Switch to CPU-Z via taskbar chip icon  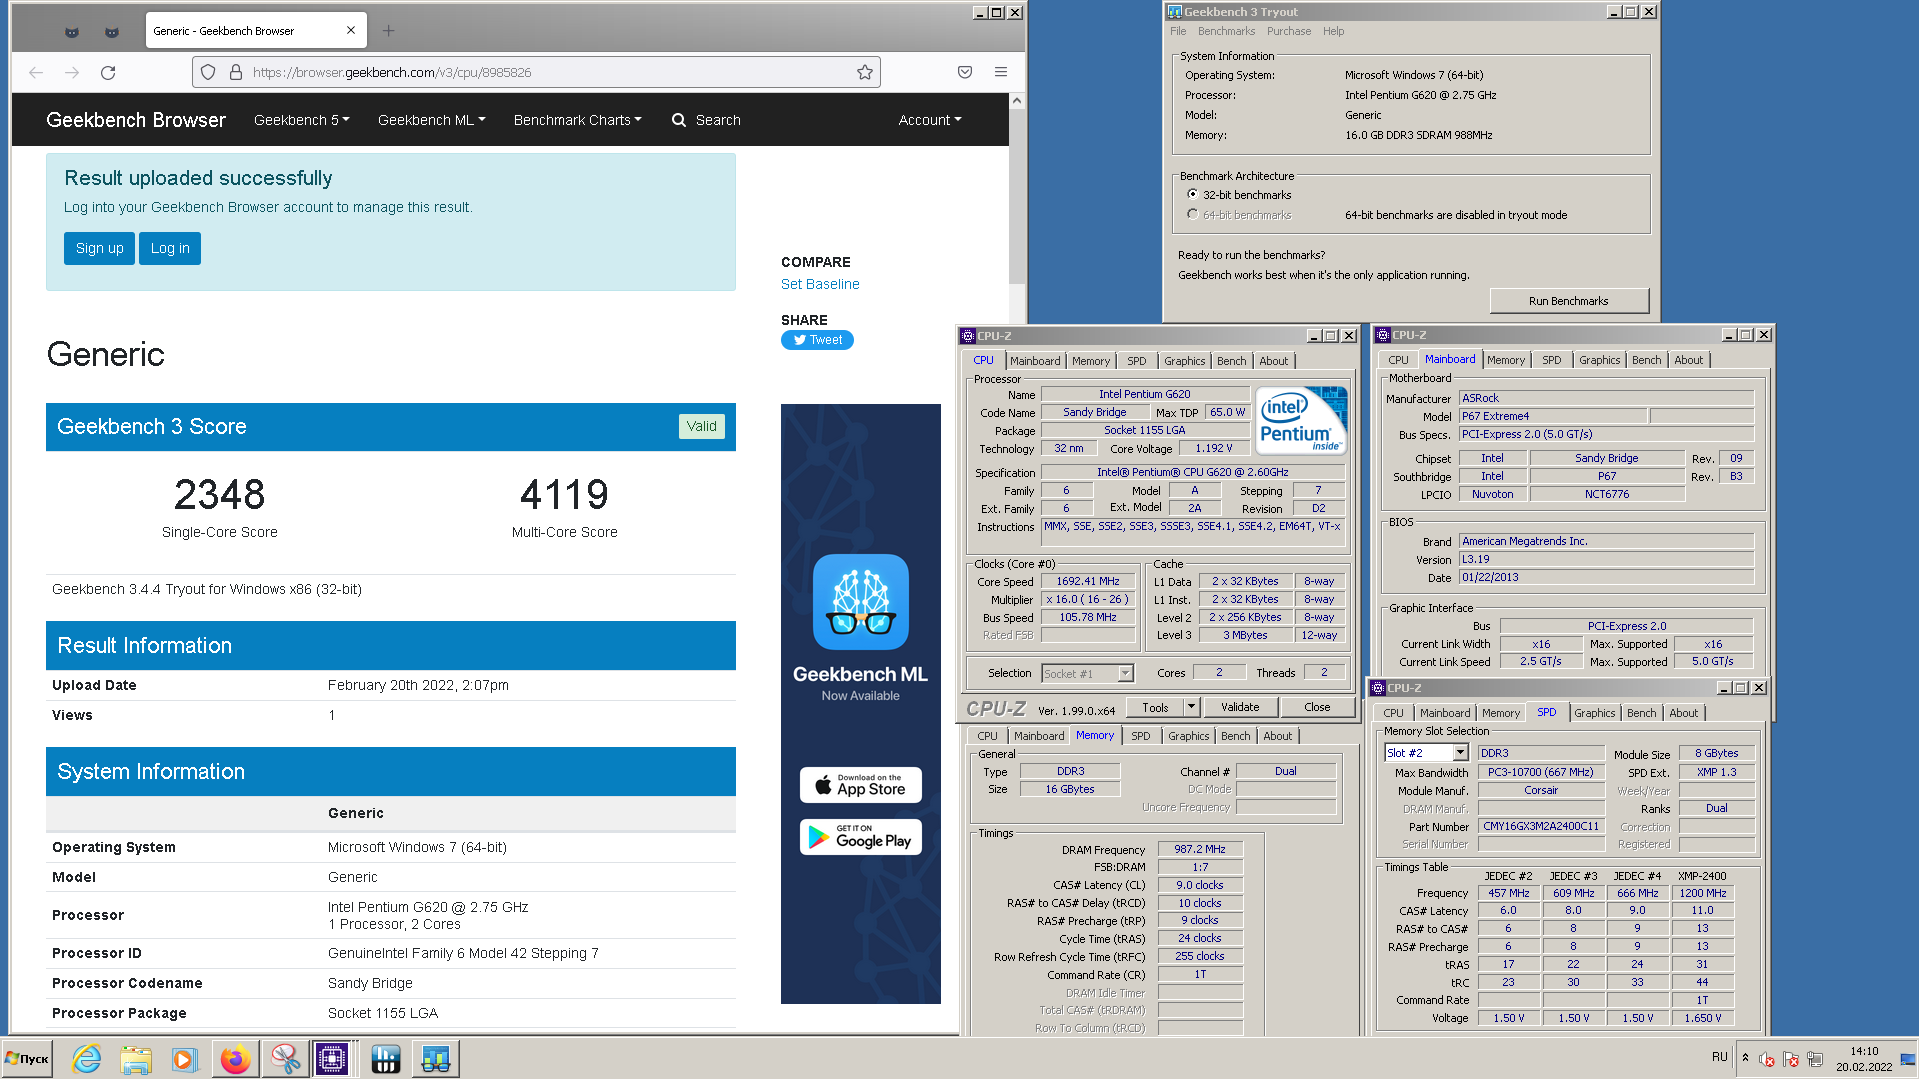click(x=333, y=1059)
